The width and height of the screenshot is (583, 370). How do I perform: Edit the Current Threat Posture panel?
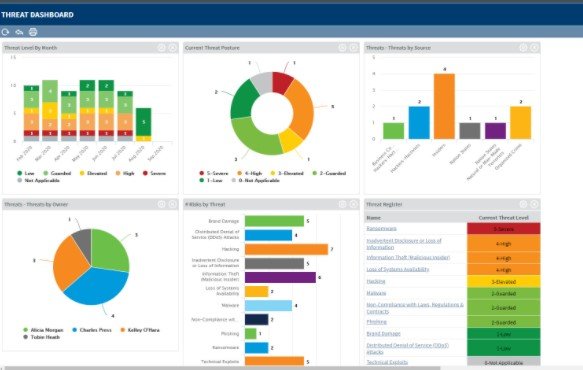click(342, 48)
